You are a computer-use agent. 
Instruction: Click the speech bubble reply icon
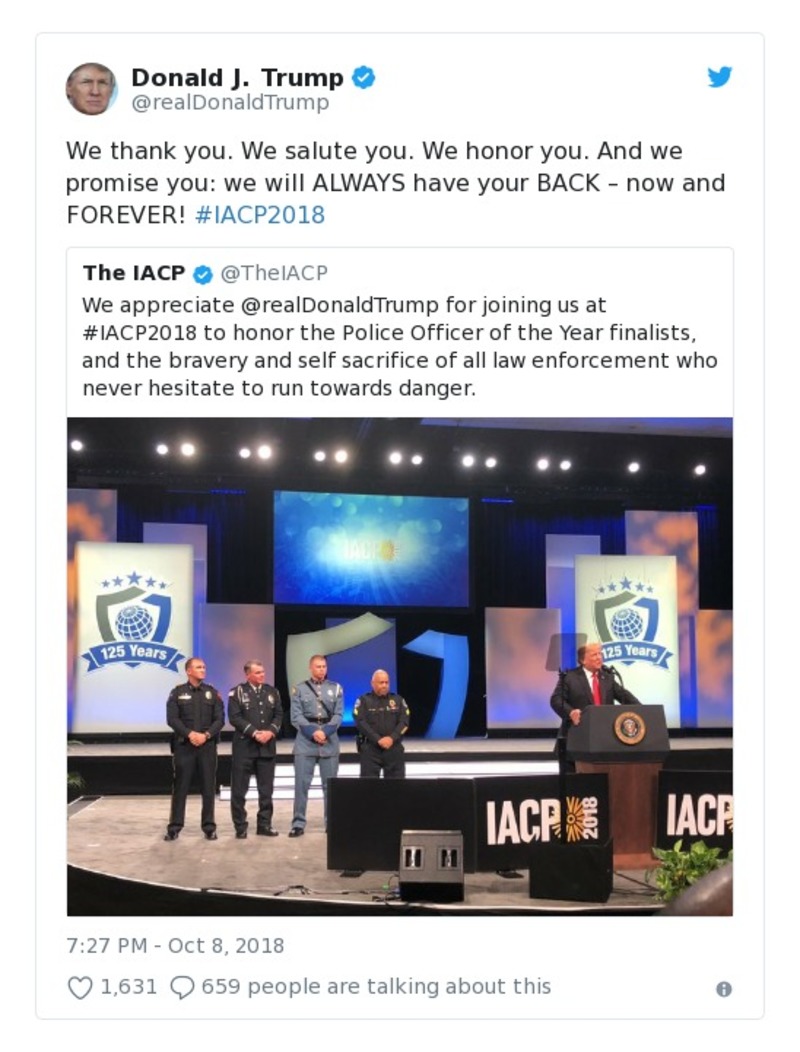(181, 987)
